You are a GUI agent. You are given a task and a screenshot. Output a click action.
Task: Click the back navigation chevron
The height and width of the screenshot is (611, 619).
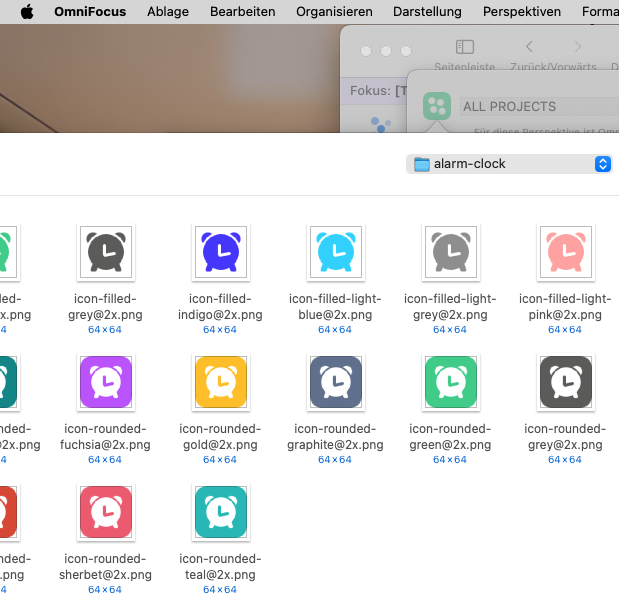tap(529, 47)
